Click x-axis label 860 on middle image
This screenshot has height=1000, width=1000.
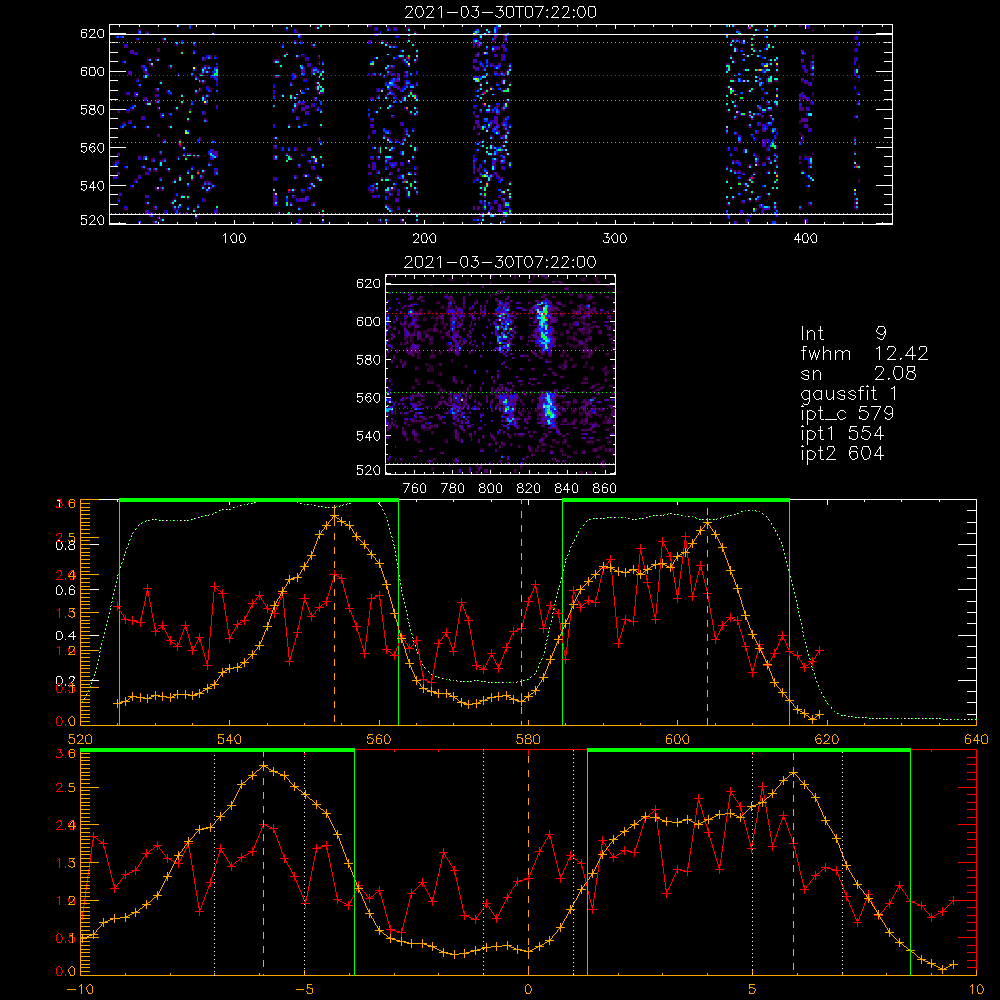coord(605,489)
